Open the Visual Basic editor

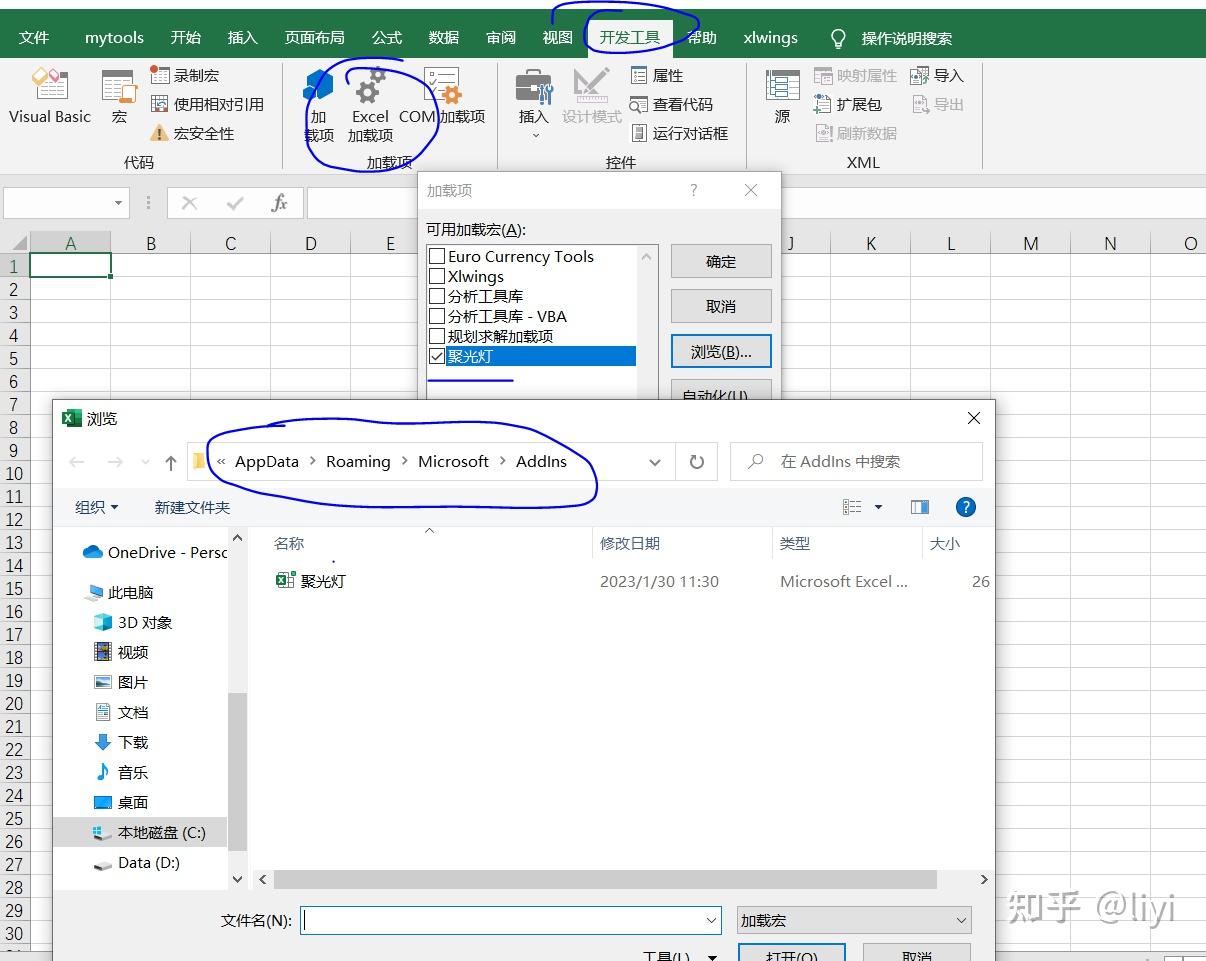50,96
